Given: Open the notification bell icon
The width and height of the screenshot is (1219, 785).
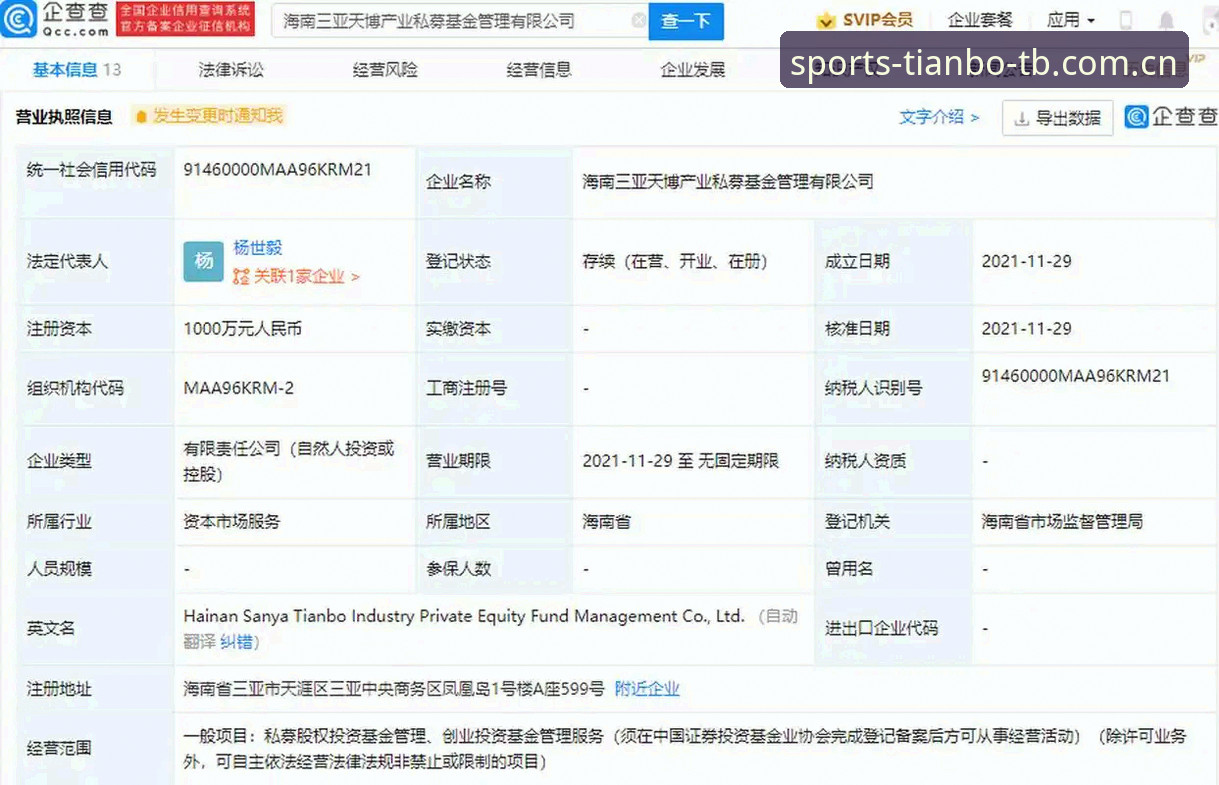Looking at the screenshot, I should (1166, 20).
